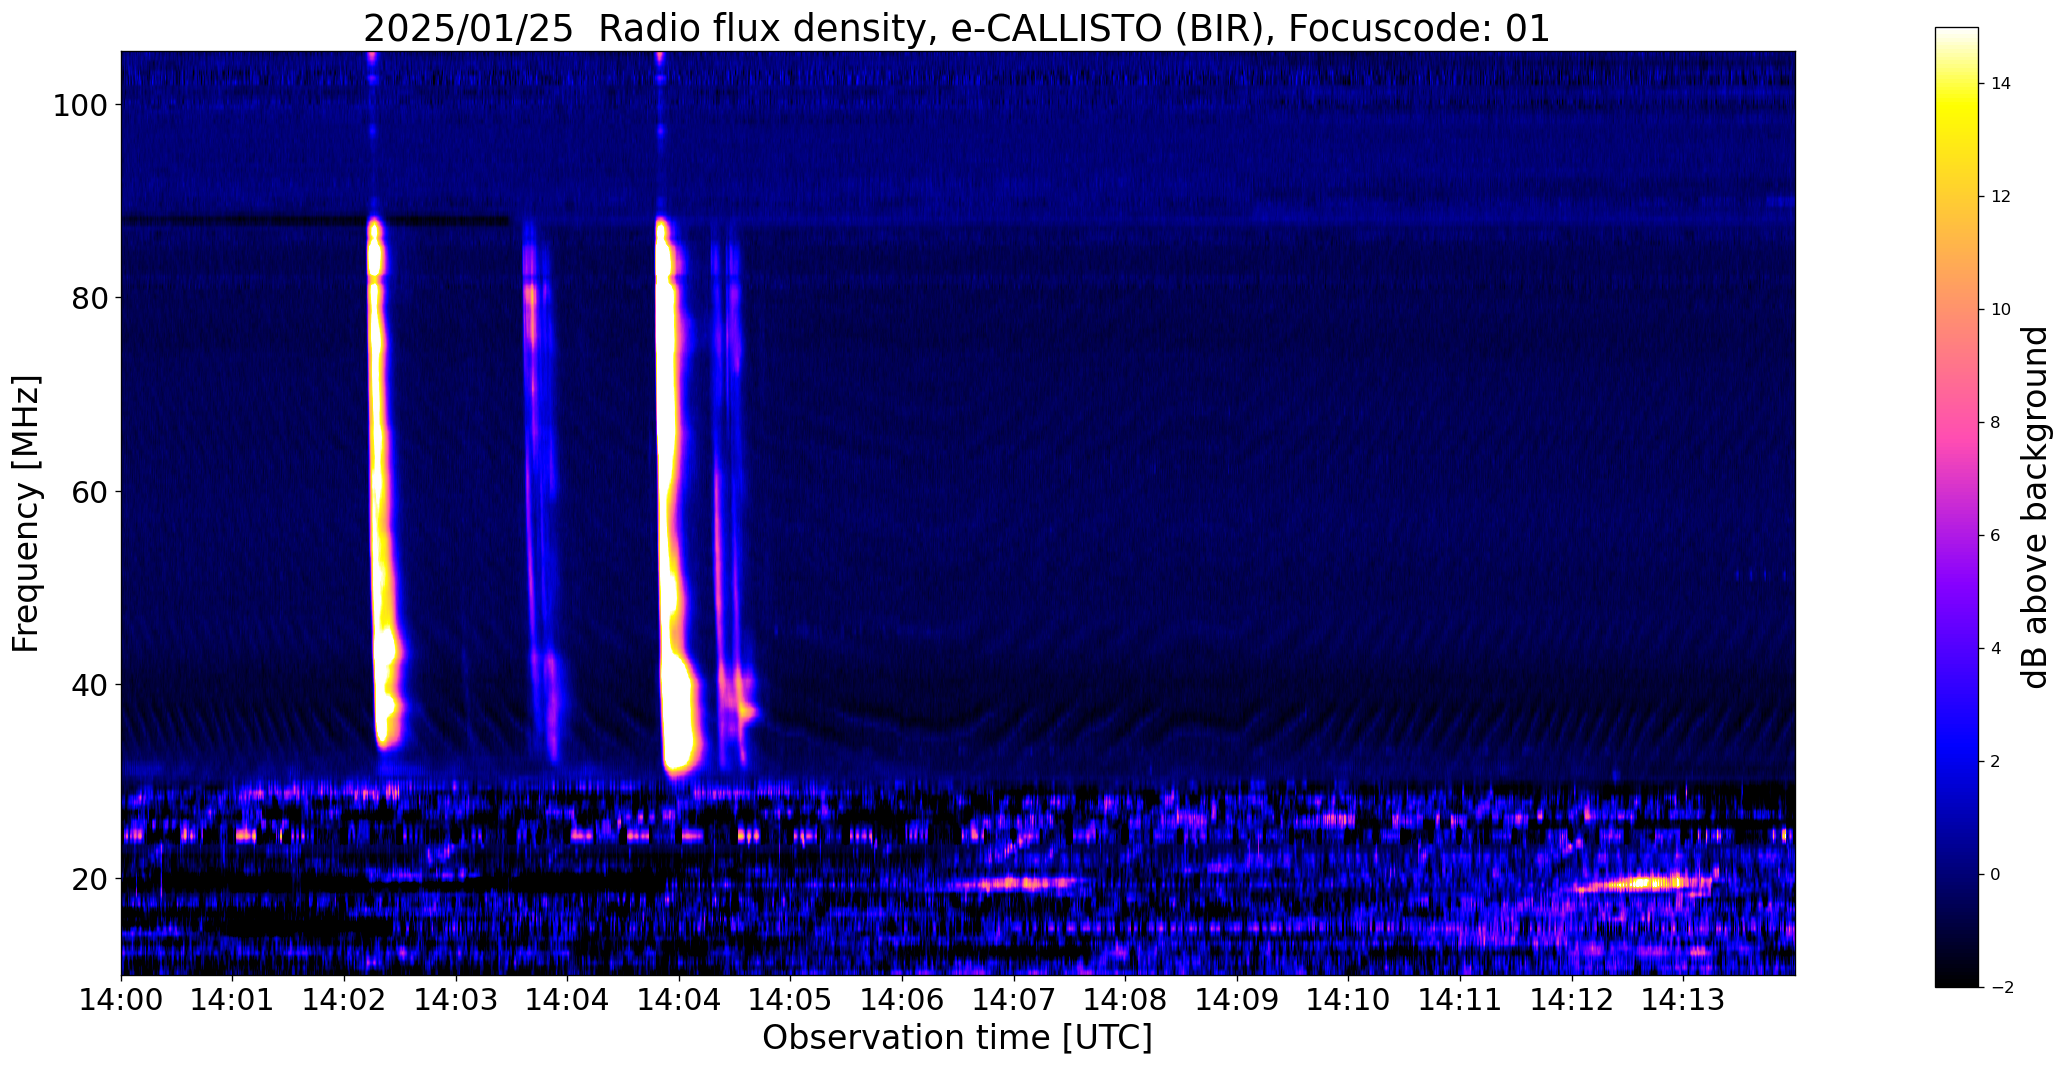Screen dimensions: 2066x1067
Task: Click the colorbar tick label 12
Action: coord(2001,197)
